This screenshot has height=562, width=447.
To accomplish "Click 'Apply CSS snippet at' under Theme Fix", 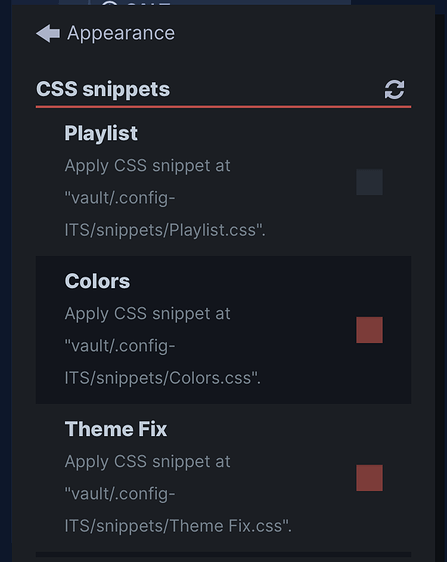I will point(147,462).
